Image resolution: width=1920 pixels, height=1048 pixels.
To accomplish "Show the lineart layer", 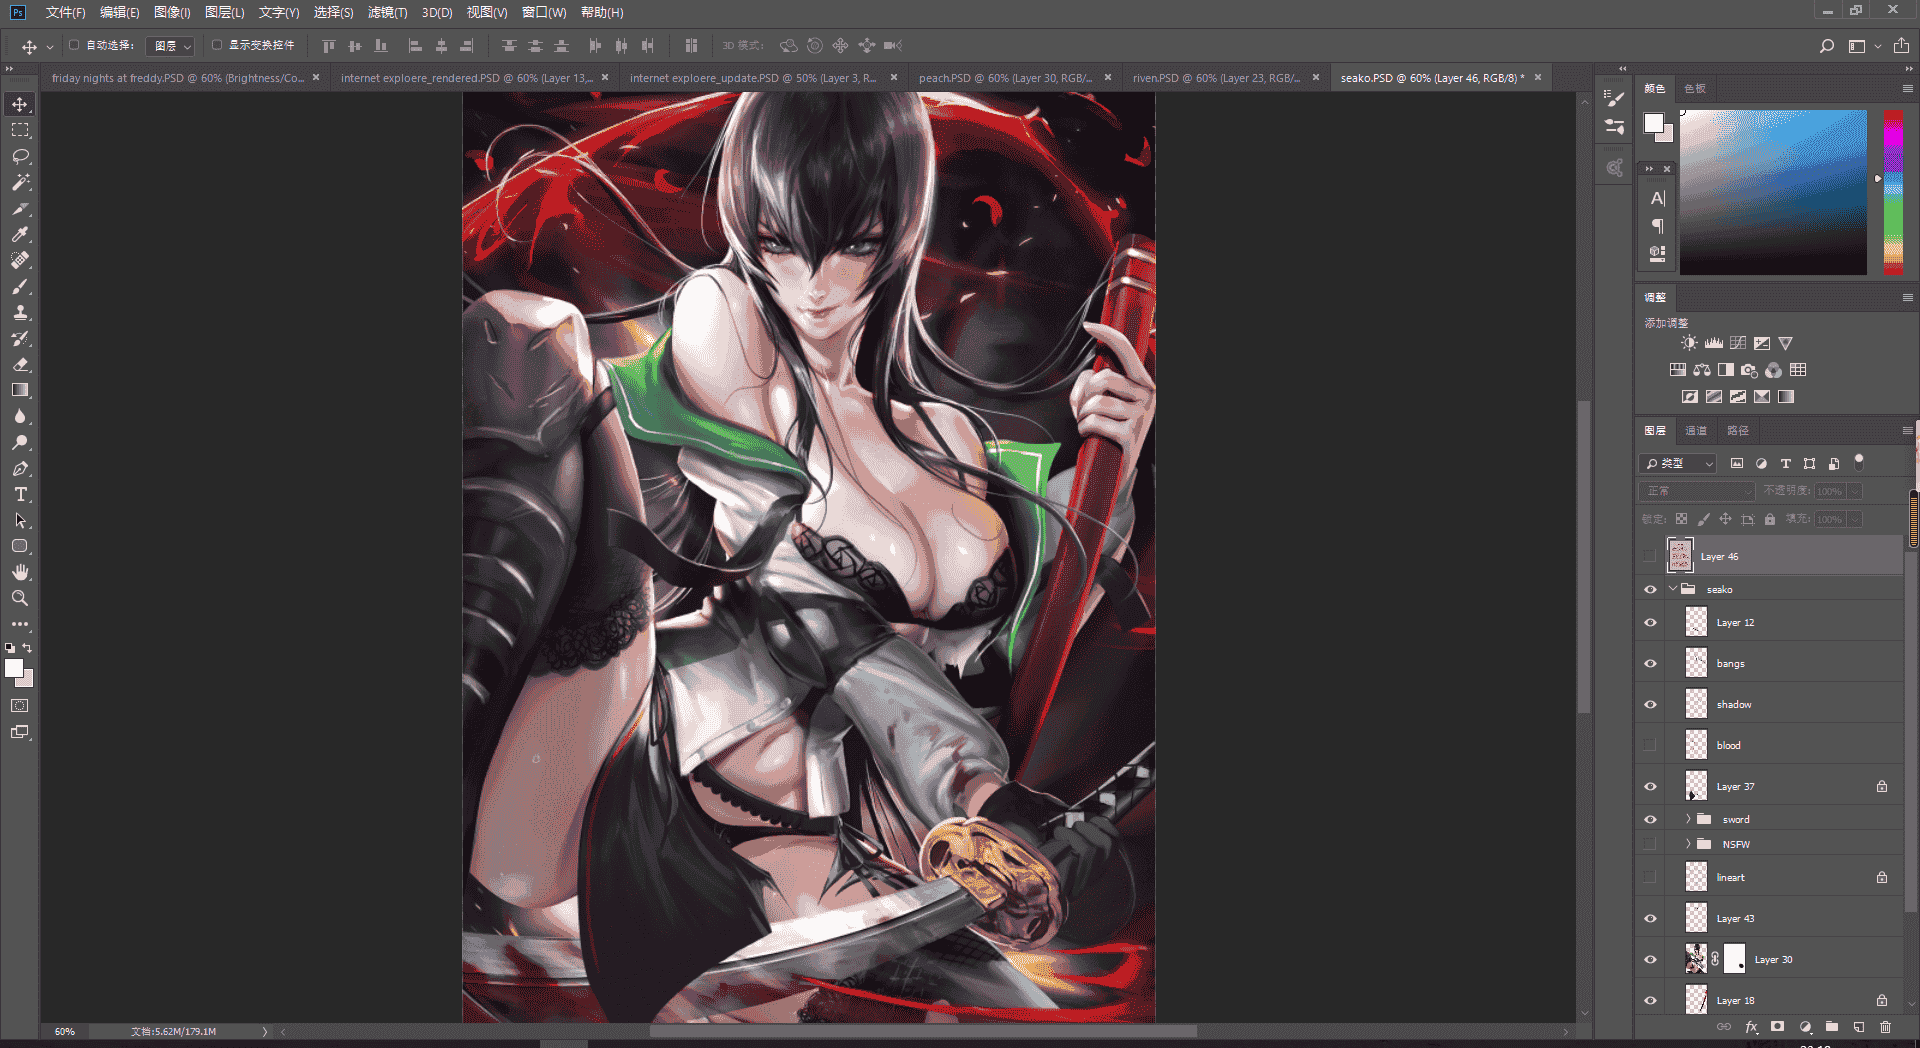I will [x=1650, y=877].
